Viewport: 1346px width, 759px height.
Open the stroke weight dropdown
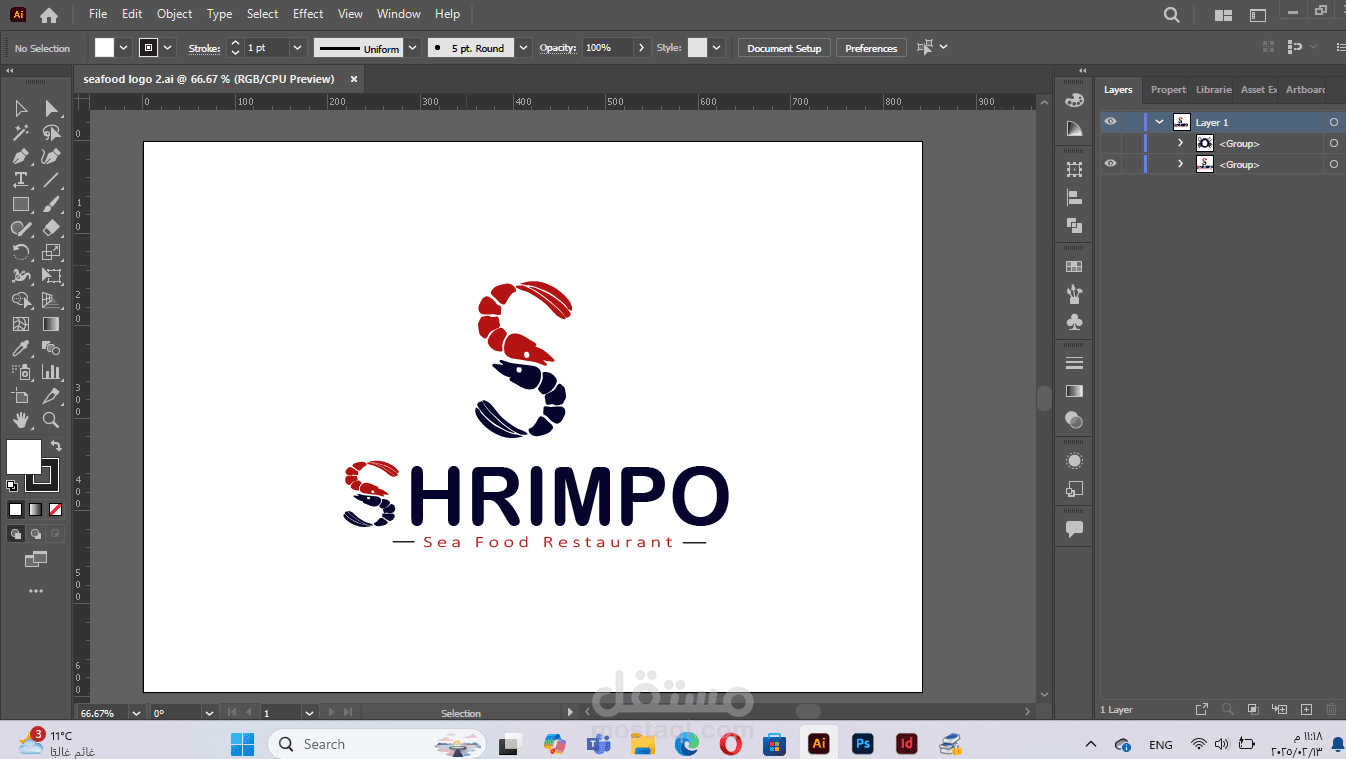click(297, 48)
